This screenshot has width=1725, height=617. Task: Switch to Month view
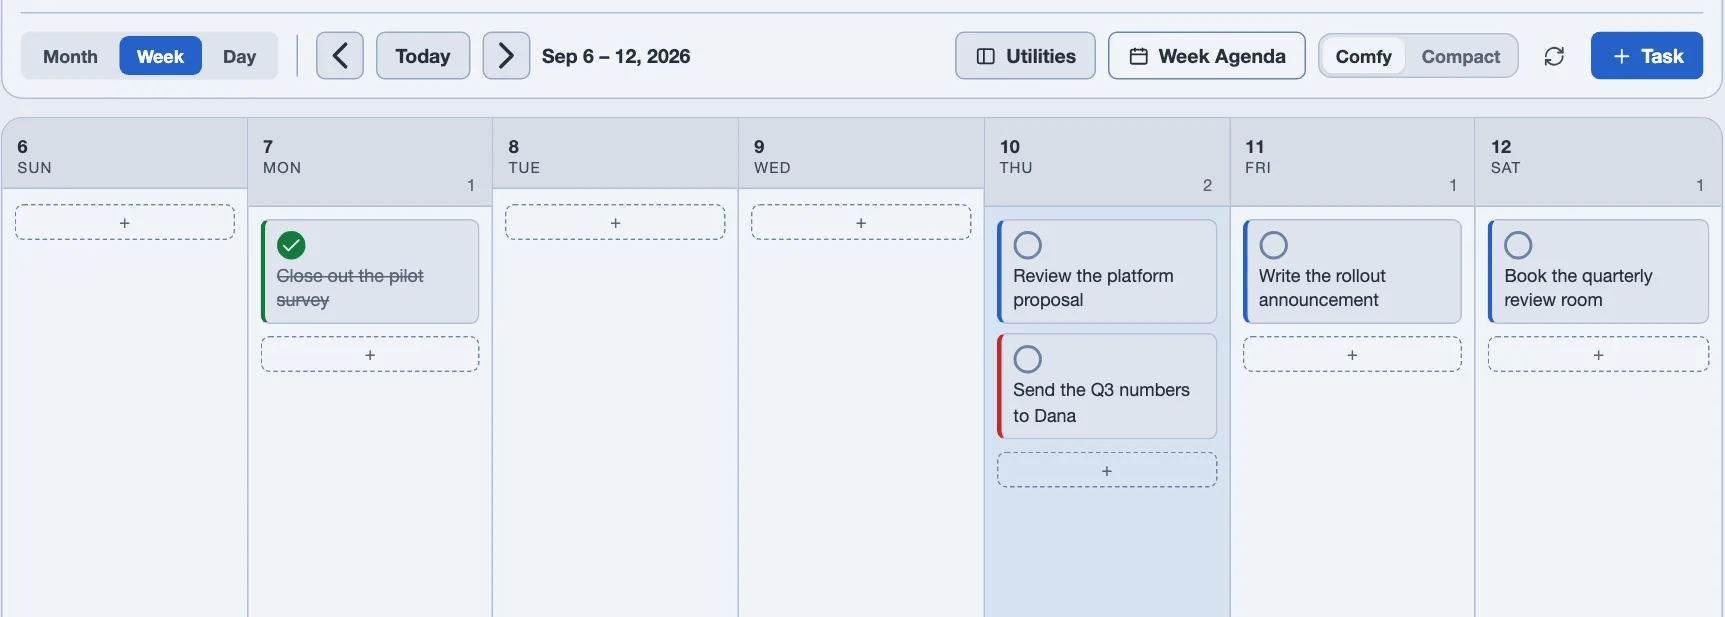tap(70, 56)
